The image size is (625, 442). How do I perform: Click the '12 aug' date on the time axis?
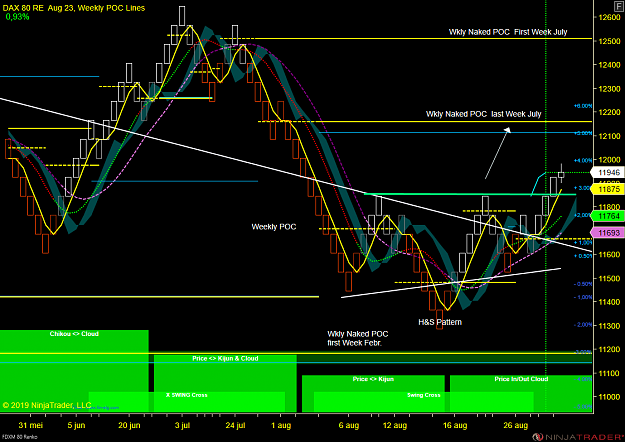click(x=395, y=425)
